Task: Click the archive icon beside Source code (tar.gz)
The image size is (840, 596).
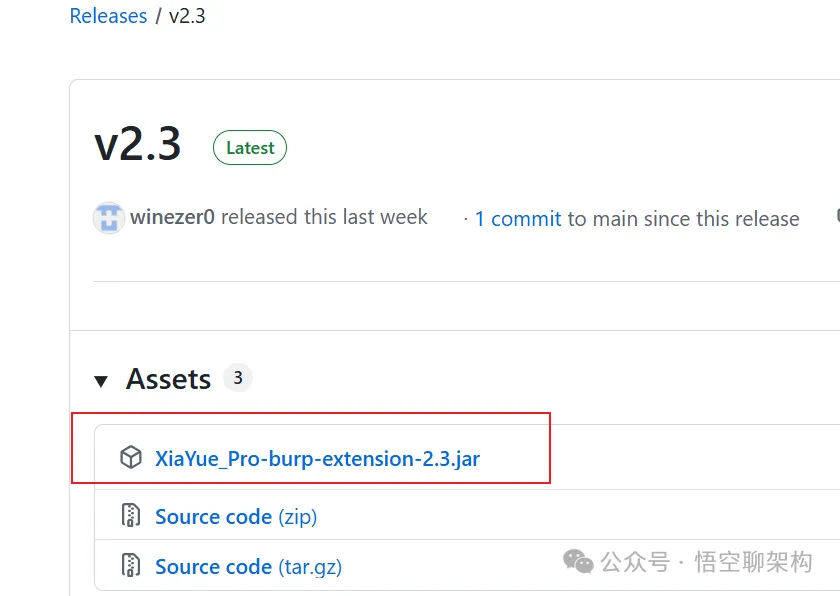Action: click(131, 566)
